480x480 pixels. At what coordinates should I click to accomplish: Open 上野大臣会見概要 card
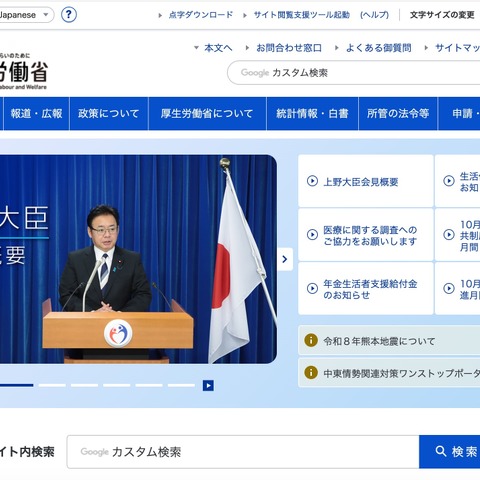[366, 181]
